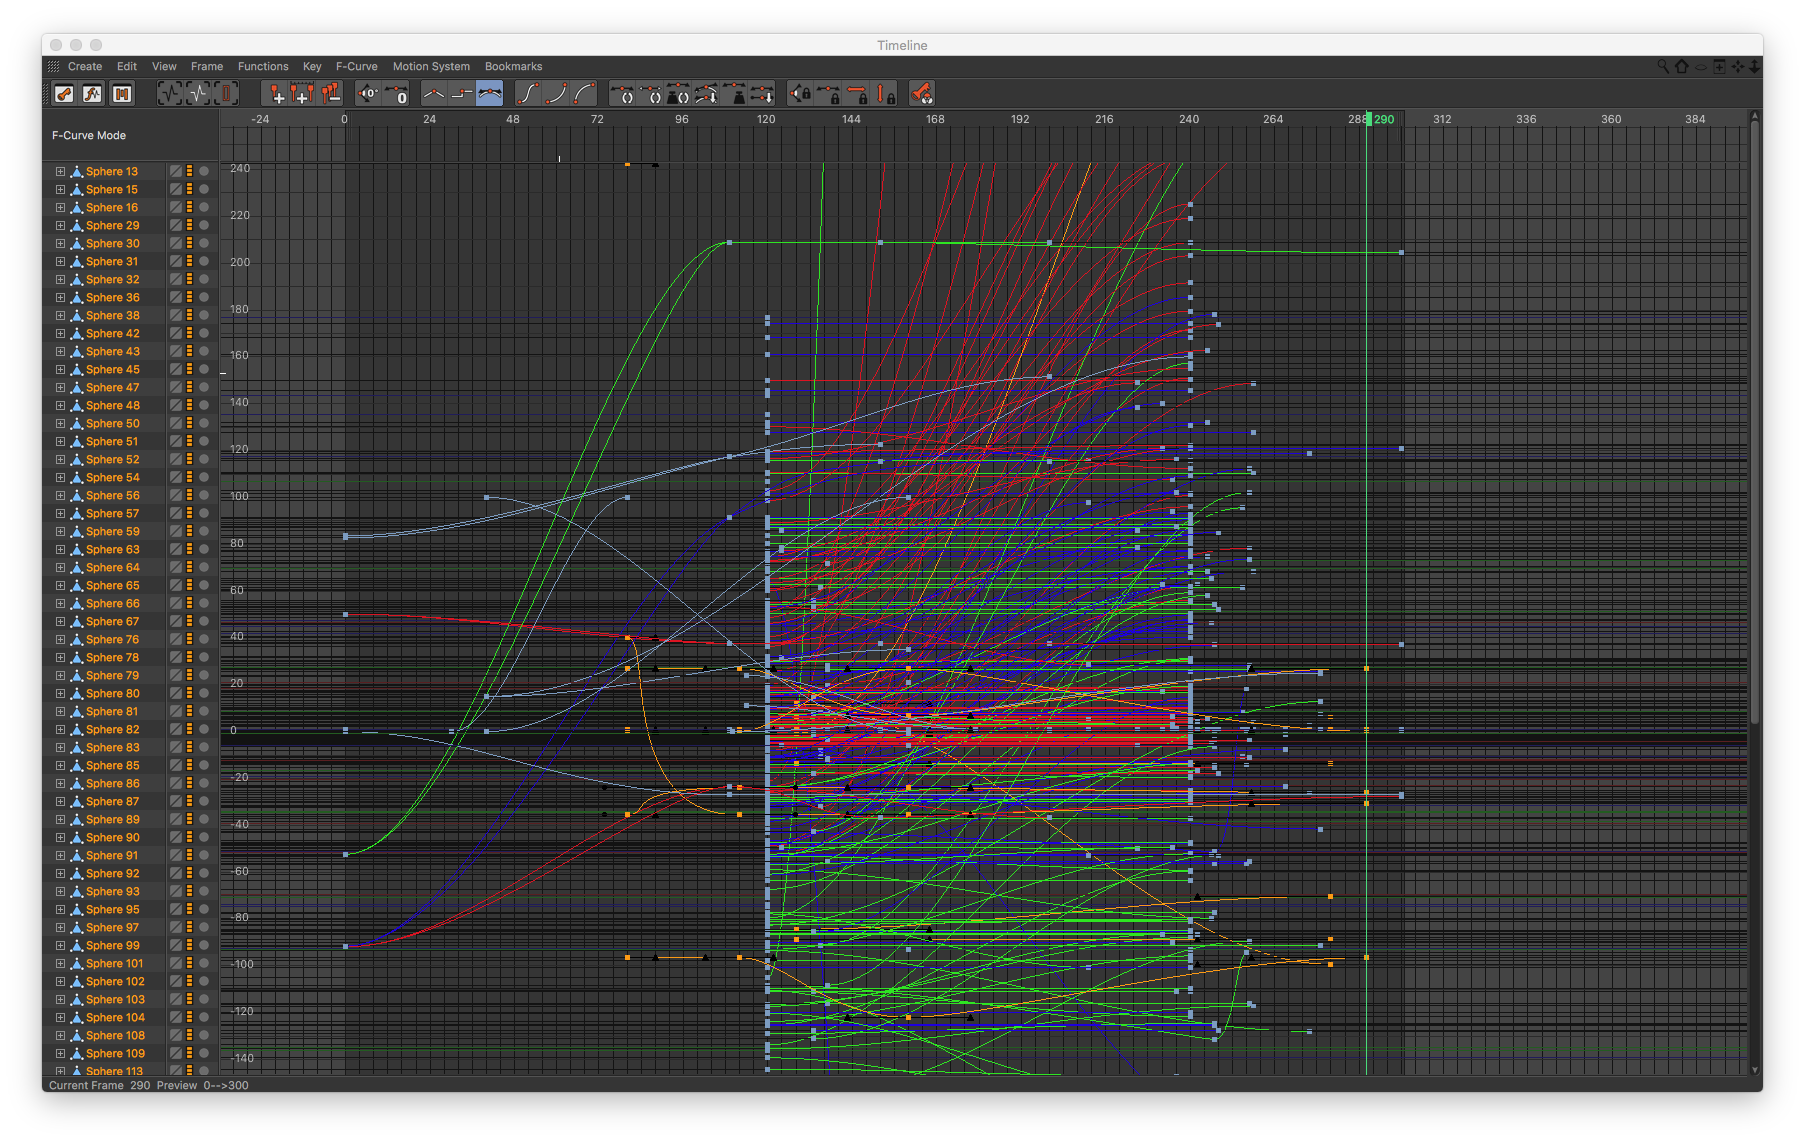Click the red key breakdown icon

pyautogui.click(x=922, y=94)
